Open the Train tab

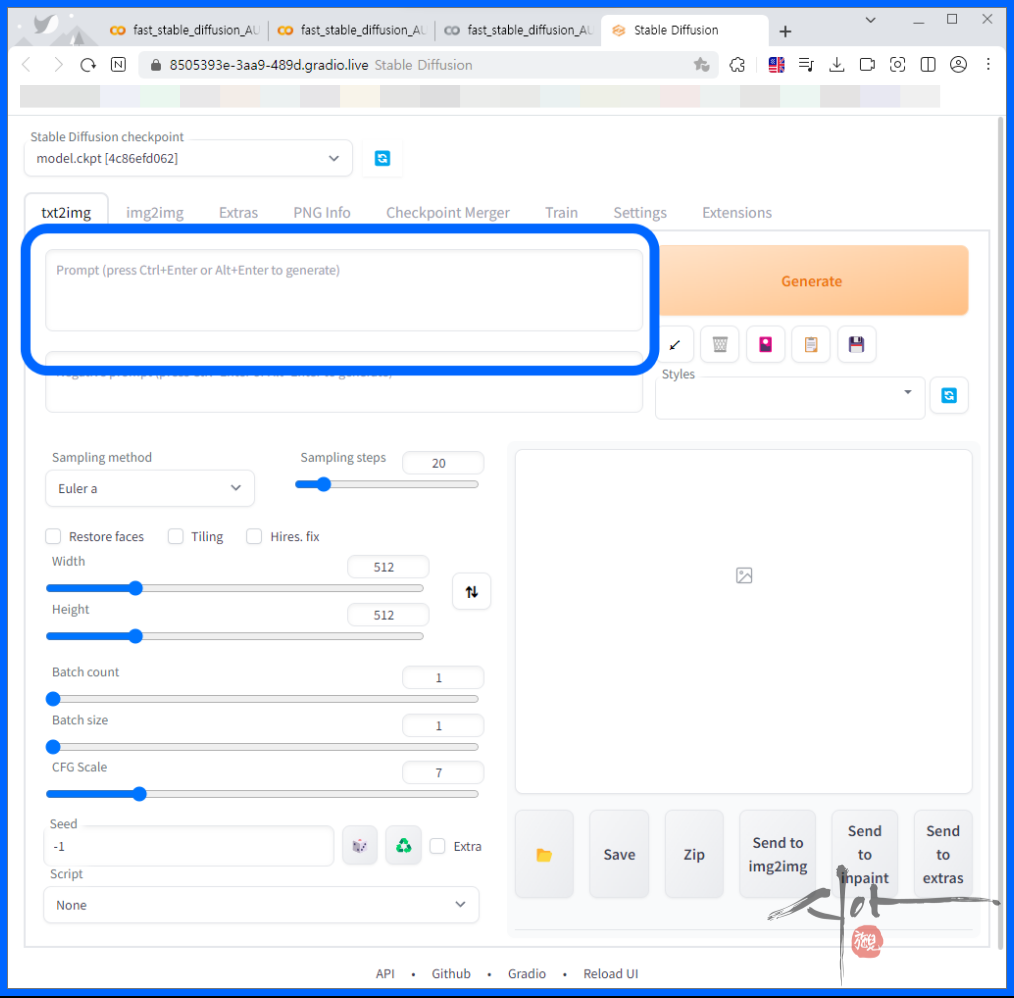point(561,213)
